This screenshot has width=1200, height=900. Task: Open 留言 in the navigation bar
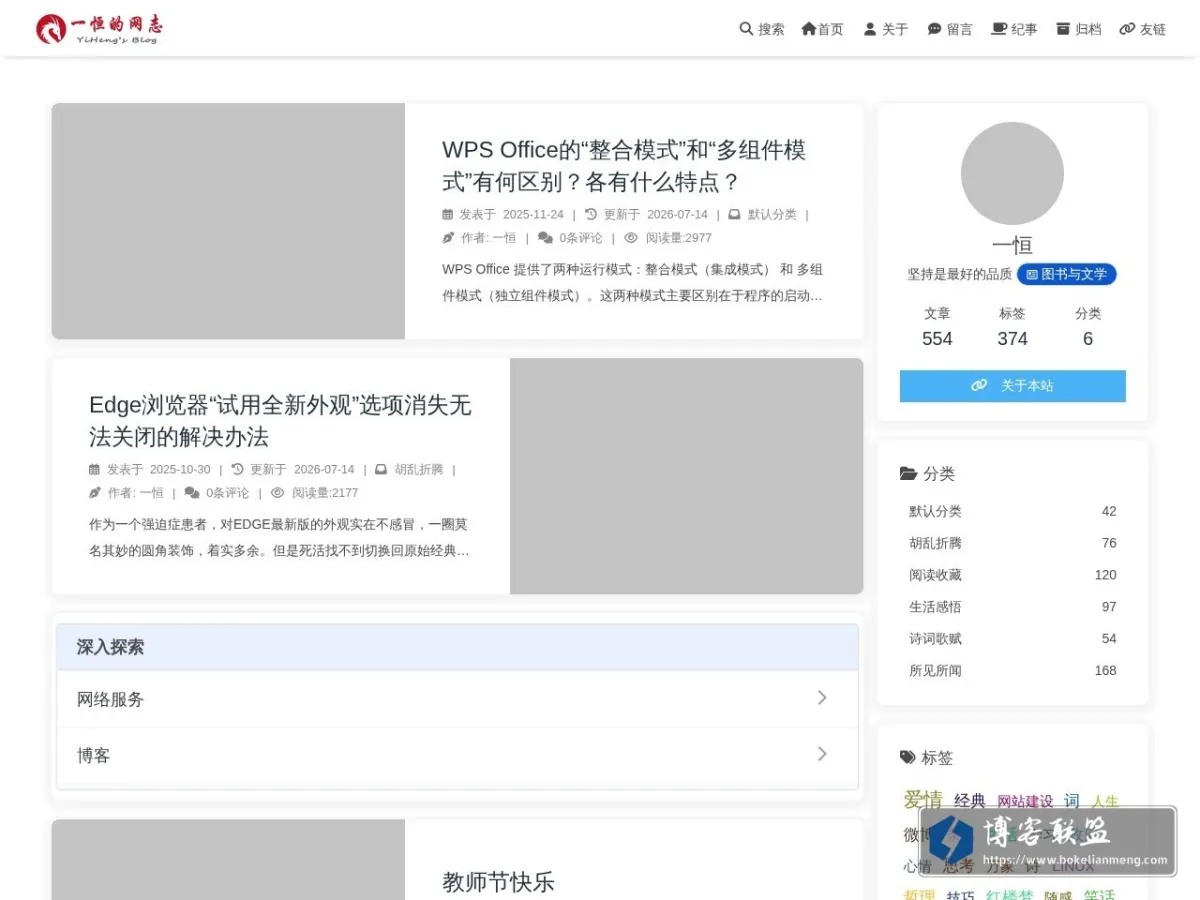coord(950,29)
